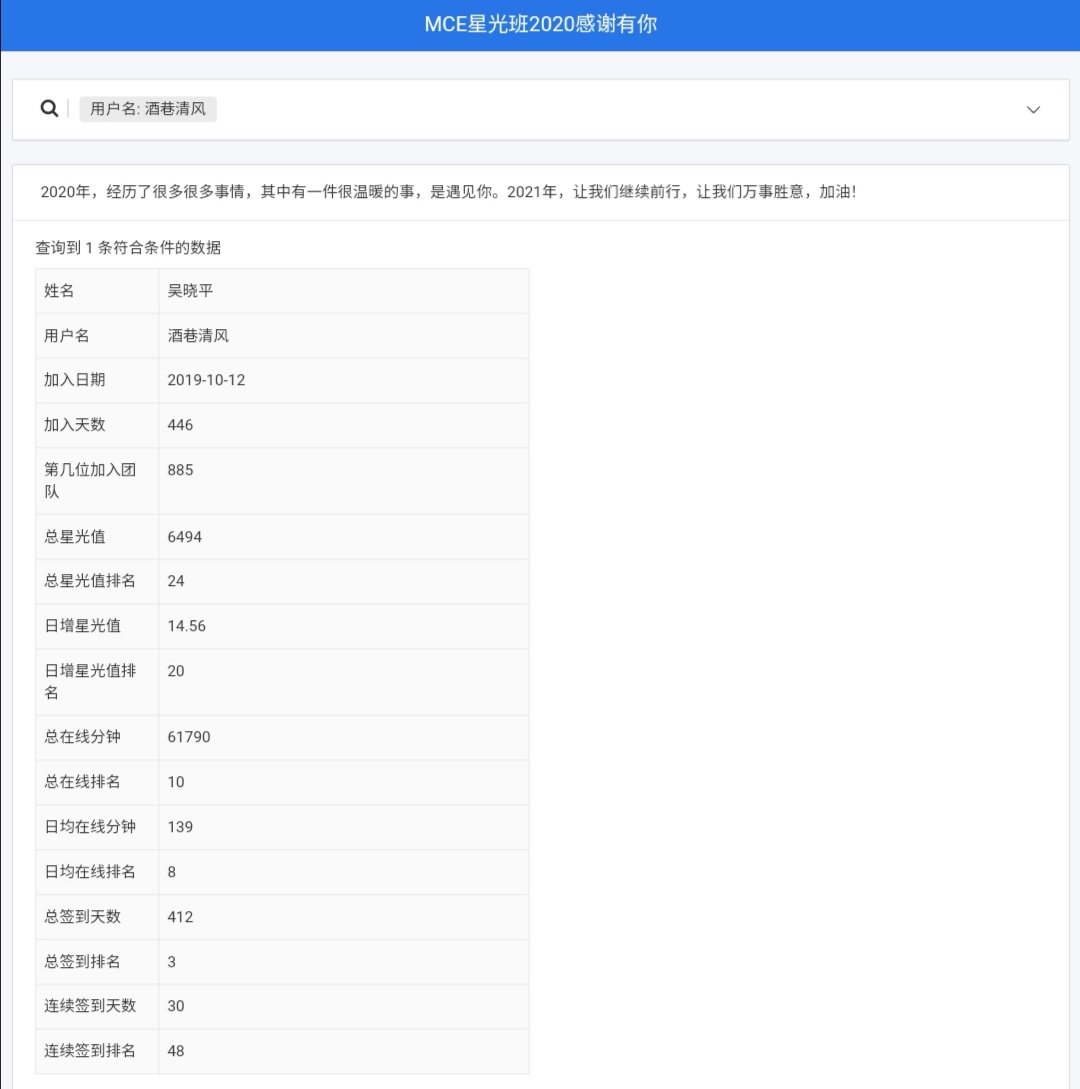This screenshot has height=1089, width=1080.
Task: Click the 连续签到排名 label
Action: pos(90,1051)
